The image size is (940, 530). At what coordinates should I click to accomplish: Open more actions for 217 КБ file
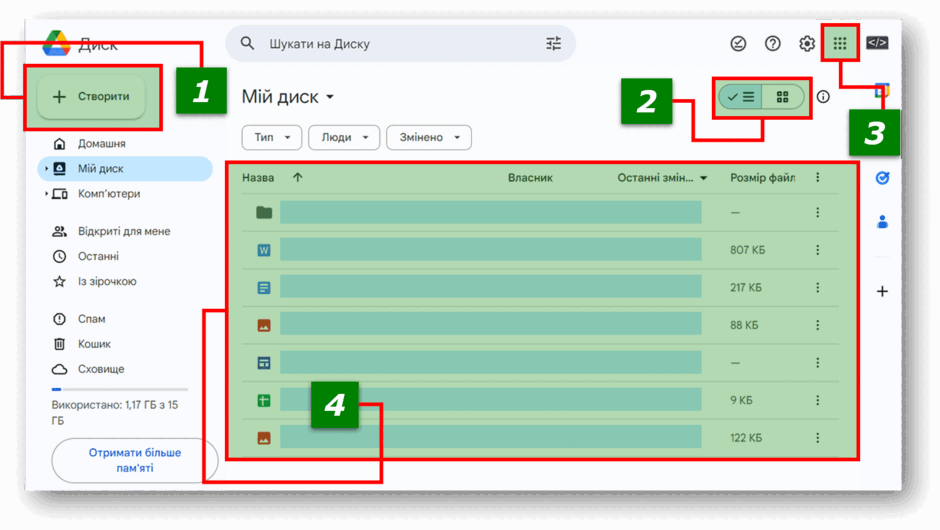(817, 288)
